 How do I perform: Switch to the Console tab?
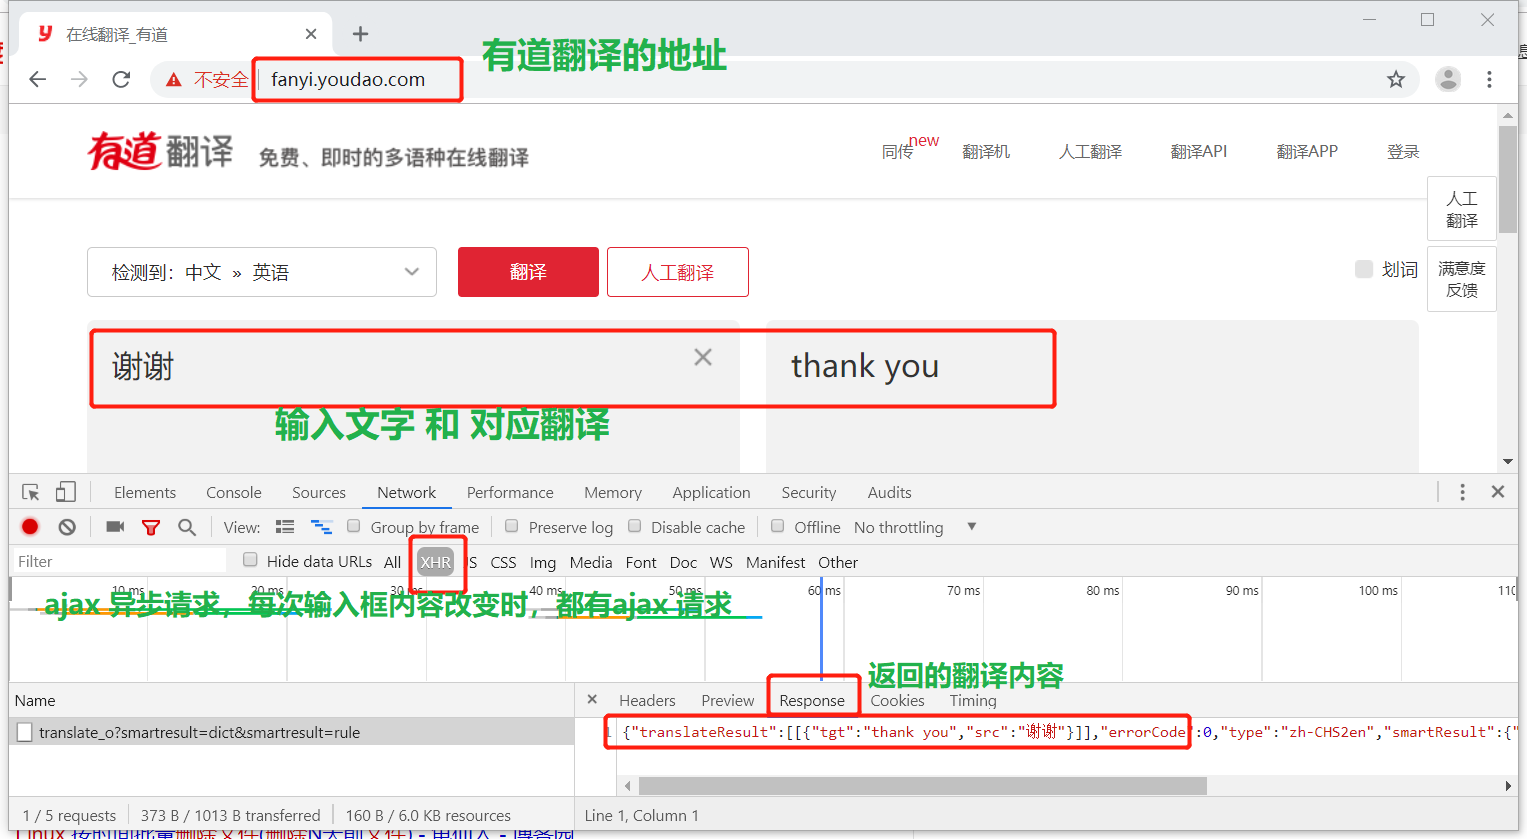pos(234,492)
